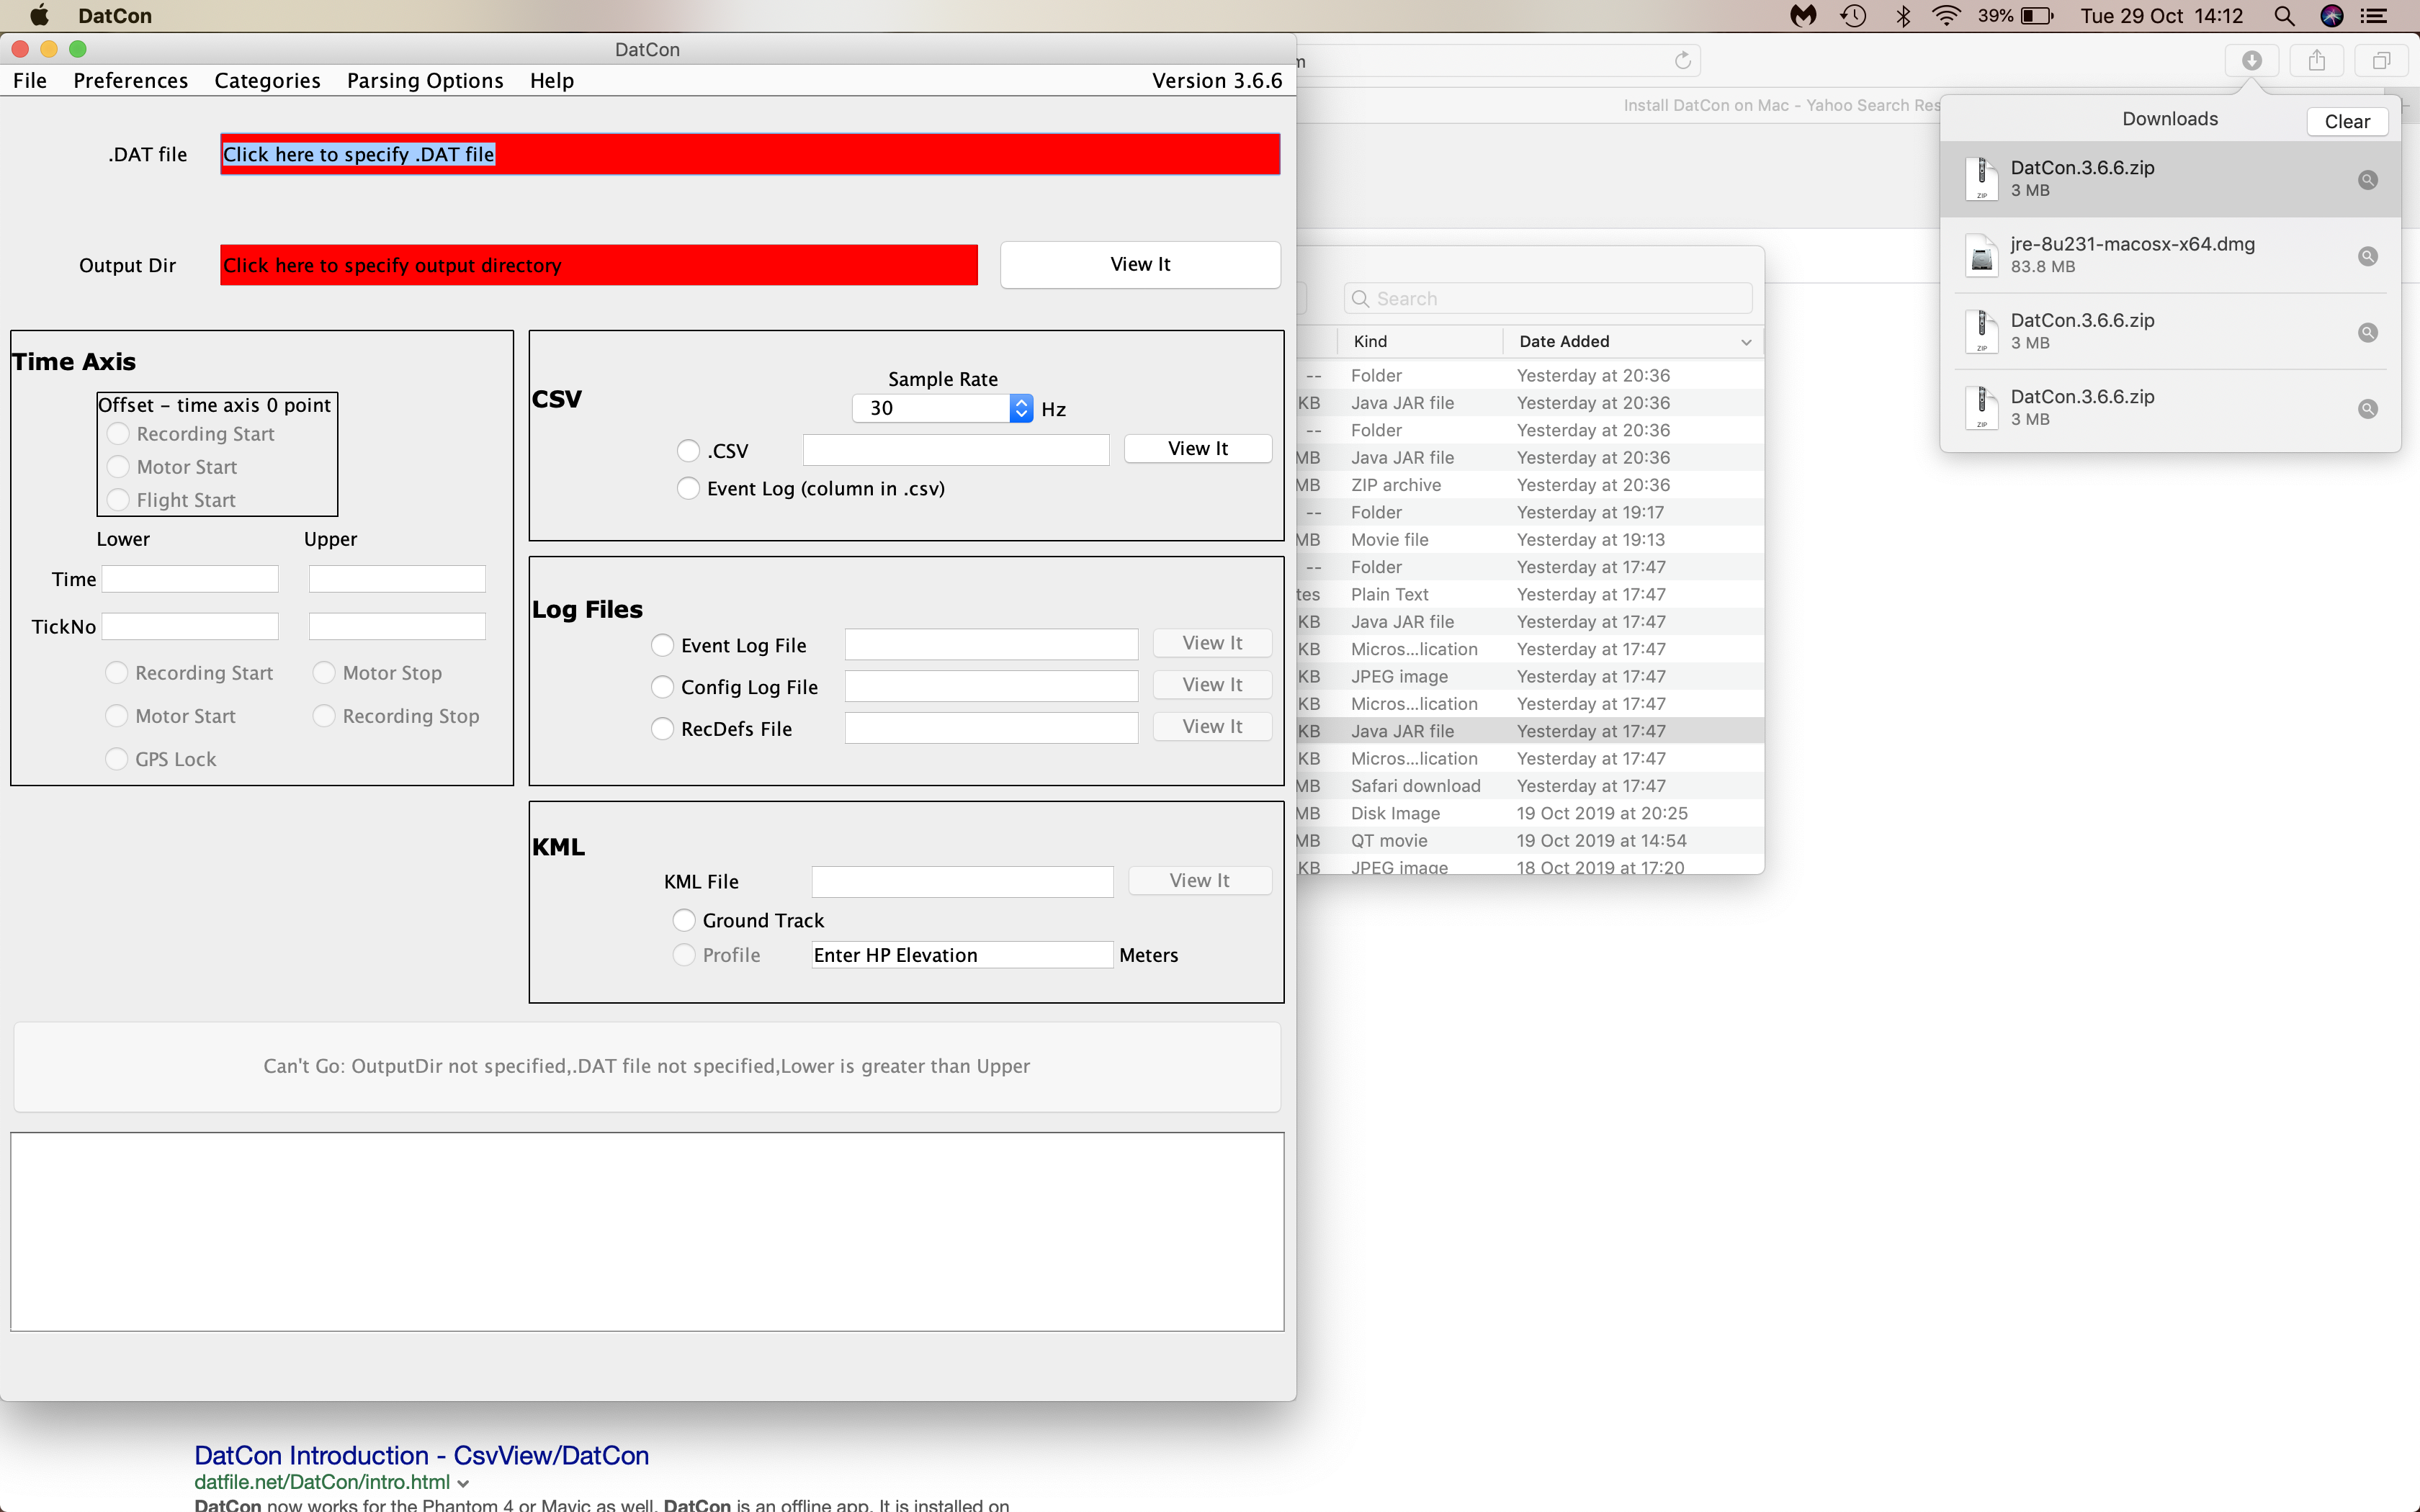This screenshot has height=1512, width=2420.
Task: Click Safari's show tabs overview icon
Action: click(2381, 61)
